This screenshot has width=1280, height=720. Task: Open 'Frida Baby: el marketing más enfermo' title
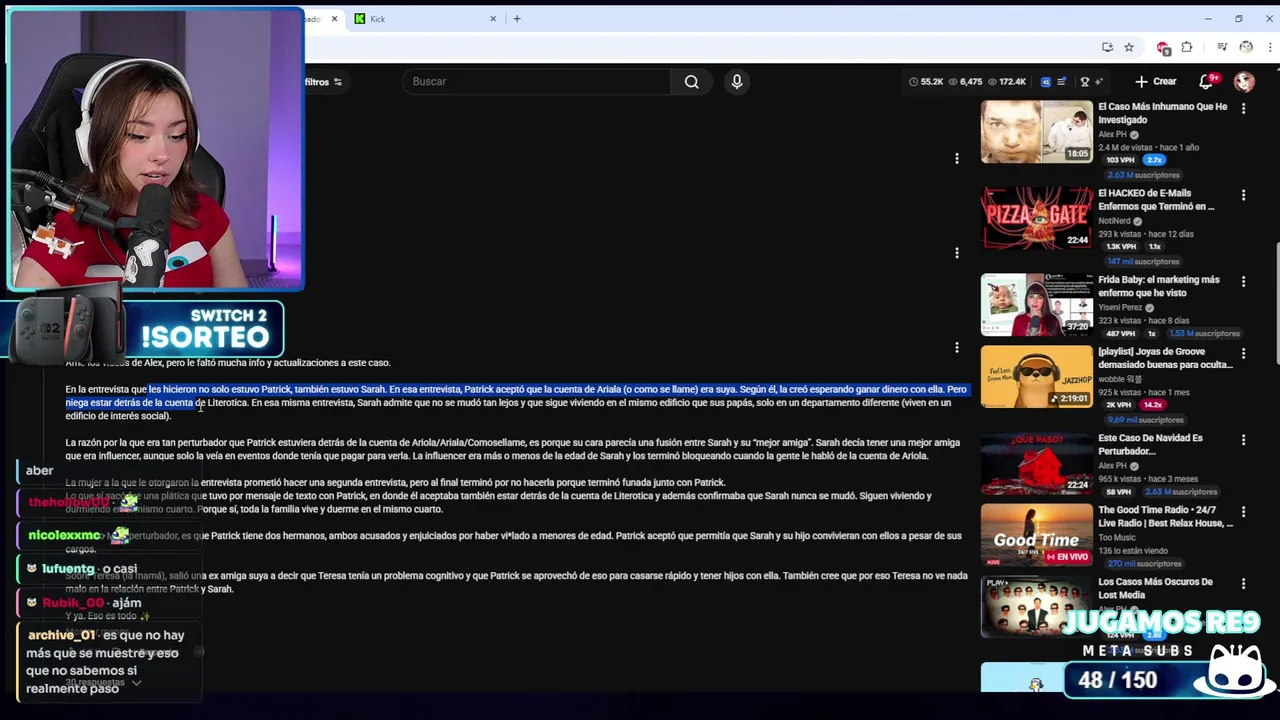[x=1158, y=286]
